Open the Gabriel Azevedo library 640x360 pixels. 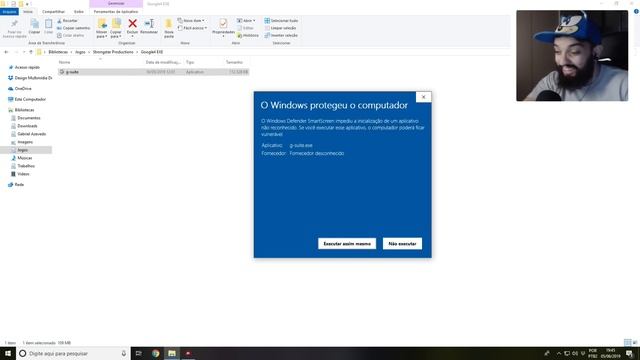pyautogui.click(x=29, y=134)
